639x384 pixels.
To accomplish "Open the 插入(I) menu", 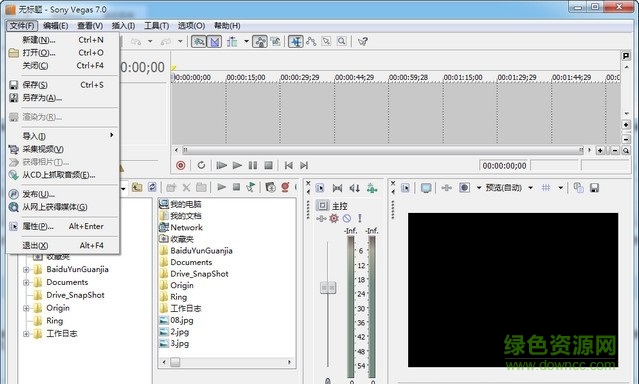I will (x=123, y=26).
